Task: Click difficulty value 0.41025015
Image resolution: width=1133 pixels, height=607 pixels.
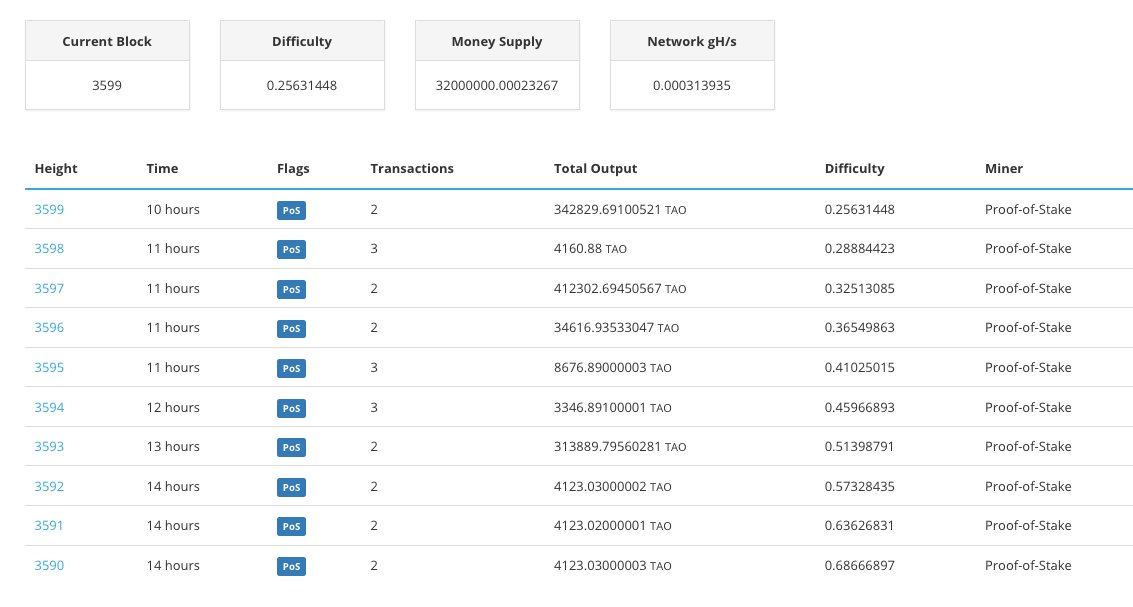Action: (859, 367)
